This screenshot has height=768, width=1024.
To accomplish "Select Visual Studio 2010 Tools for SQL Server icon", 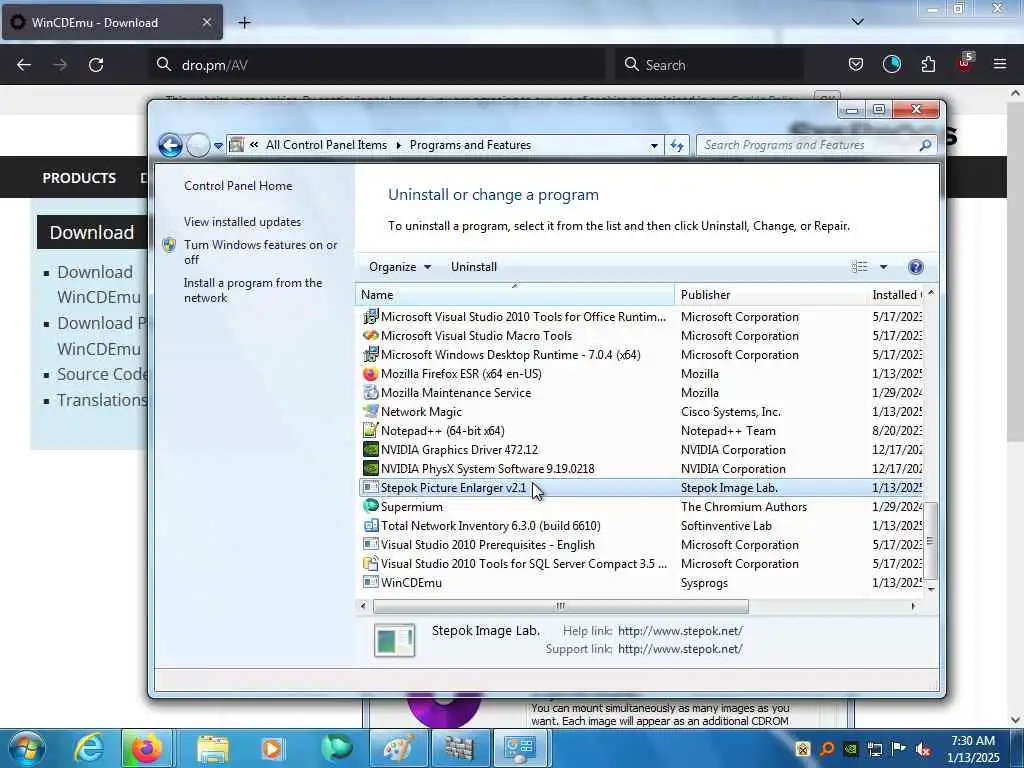I will [x=370, y=564].
